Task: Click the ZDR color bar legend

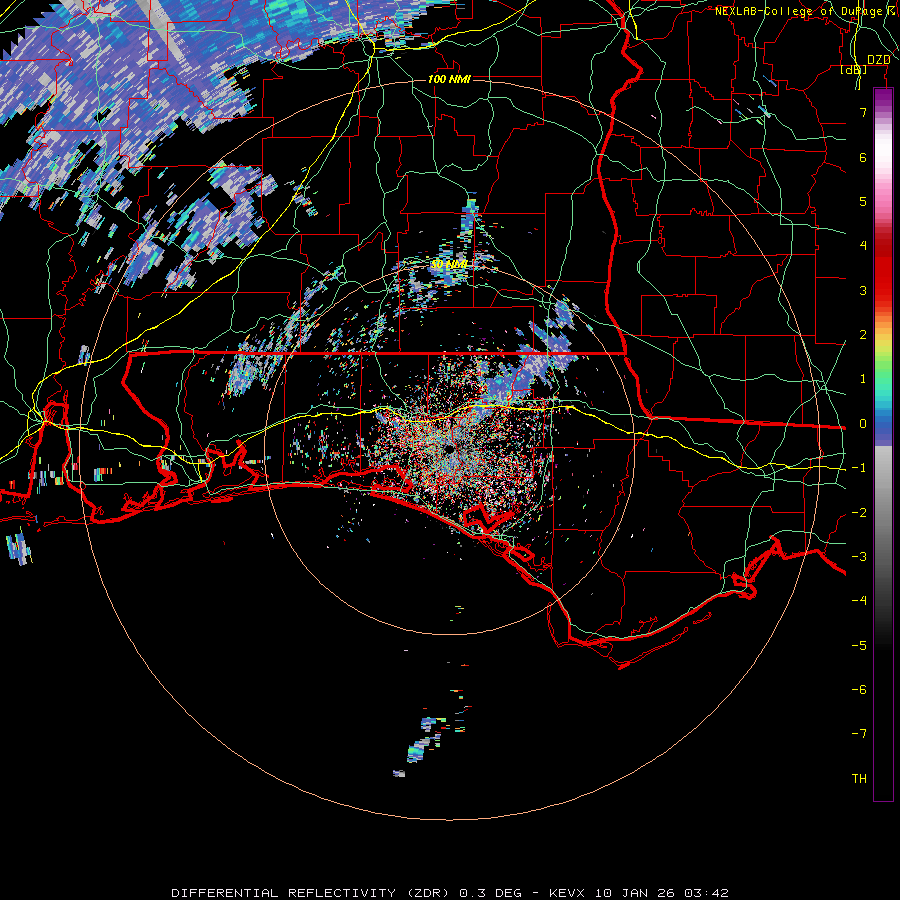Action: click(883, 445)
